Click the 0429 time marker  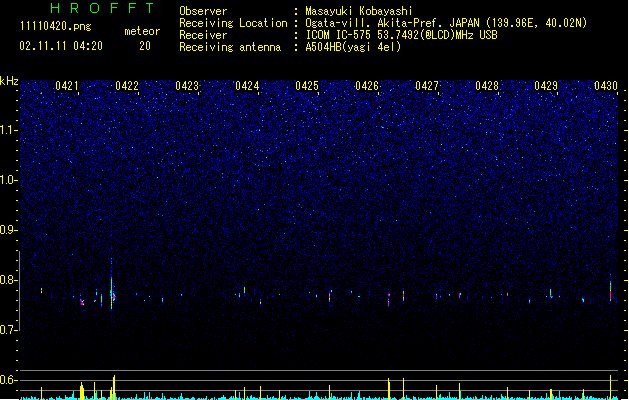click(x=546, y=86)
